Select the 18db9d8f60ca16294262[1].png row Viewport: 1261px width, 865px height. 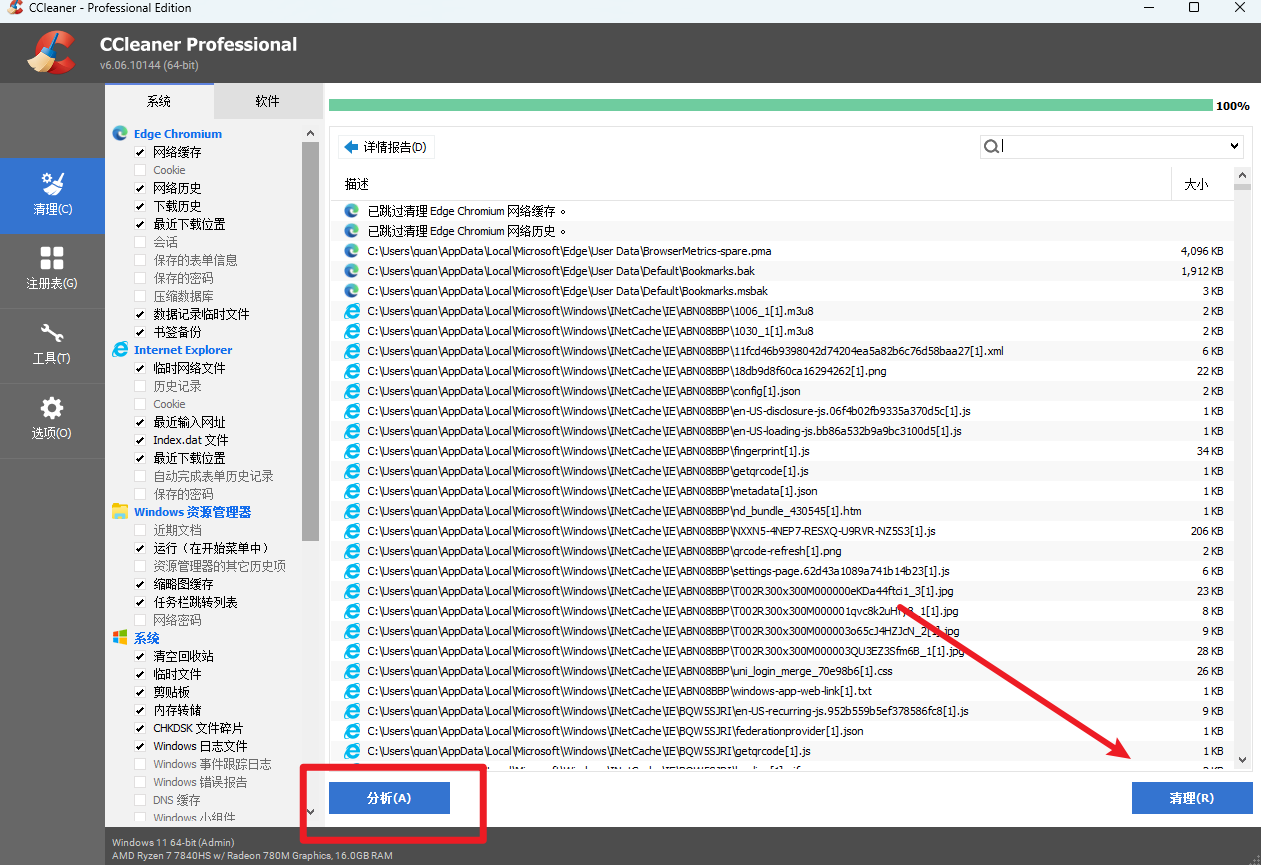[784, 371]
